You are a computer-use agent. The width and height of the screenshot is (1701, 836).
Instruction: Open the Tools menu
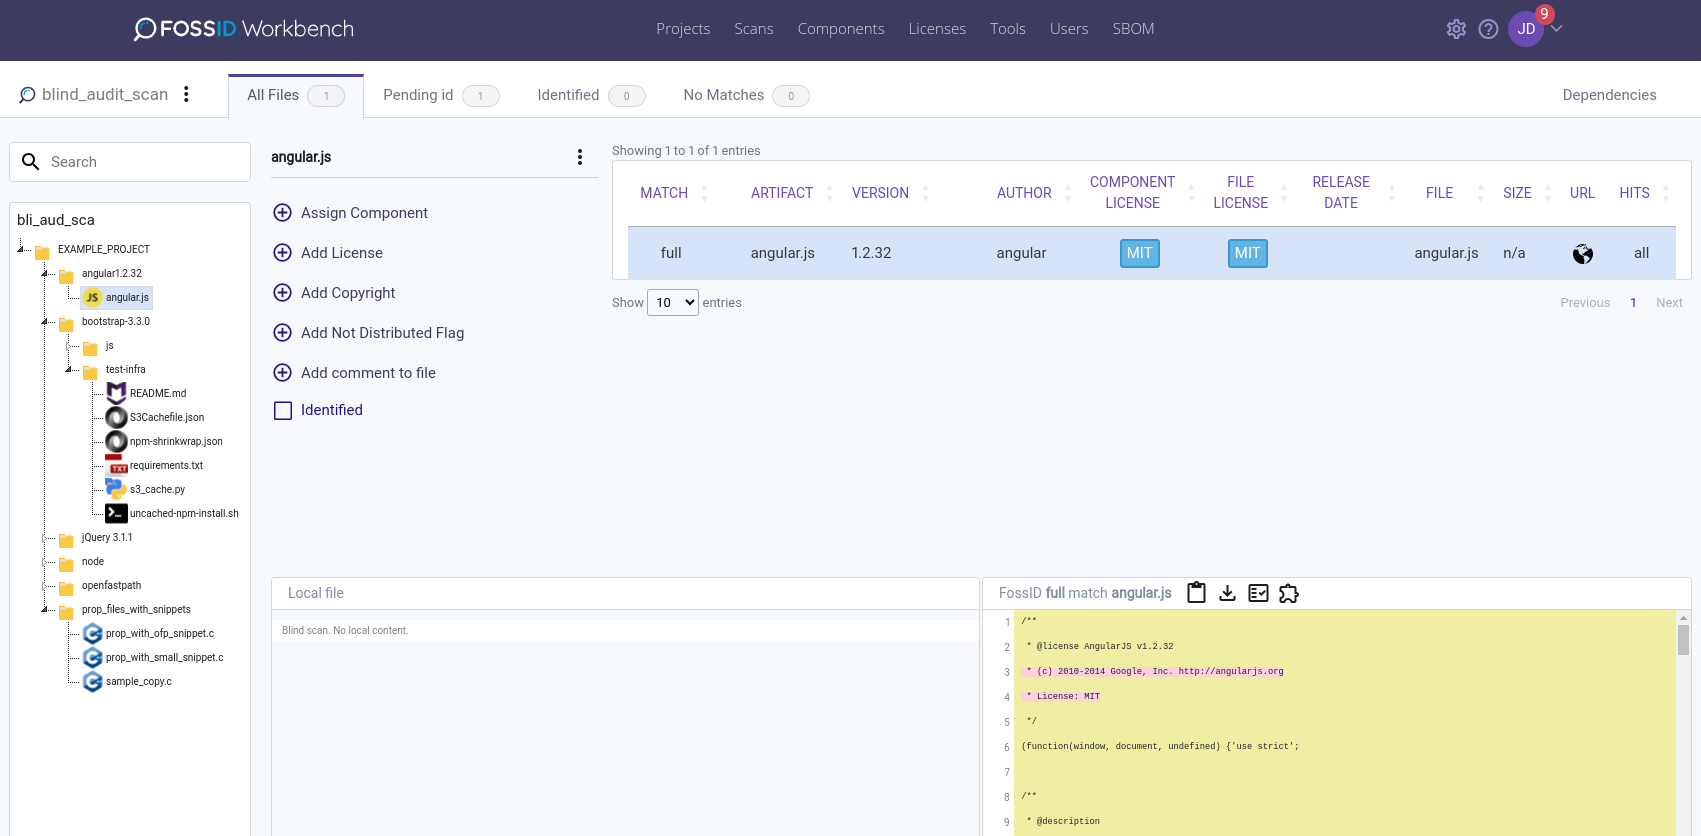1008,29
